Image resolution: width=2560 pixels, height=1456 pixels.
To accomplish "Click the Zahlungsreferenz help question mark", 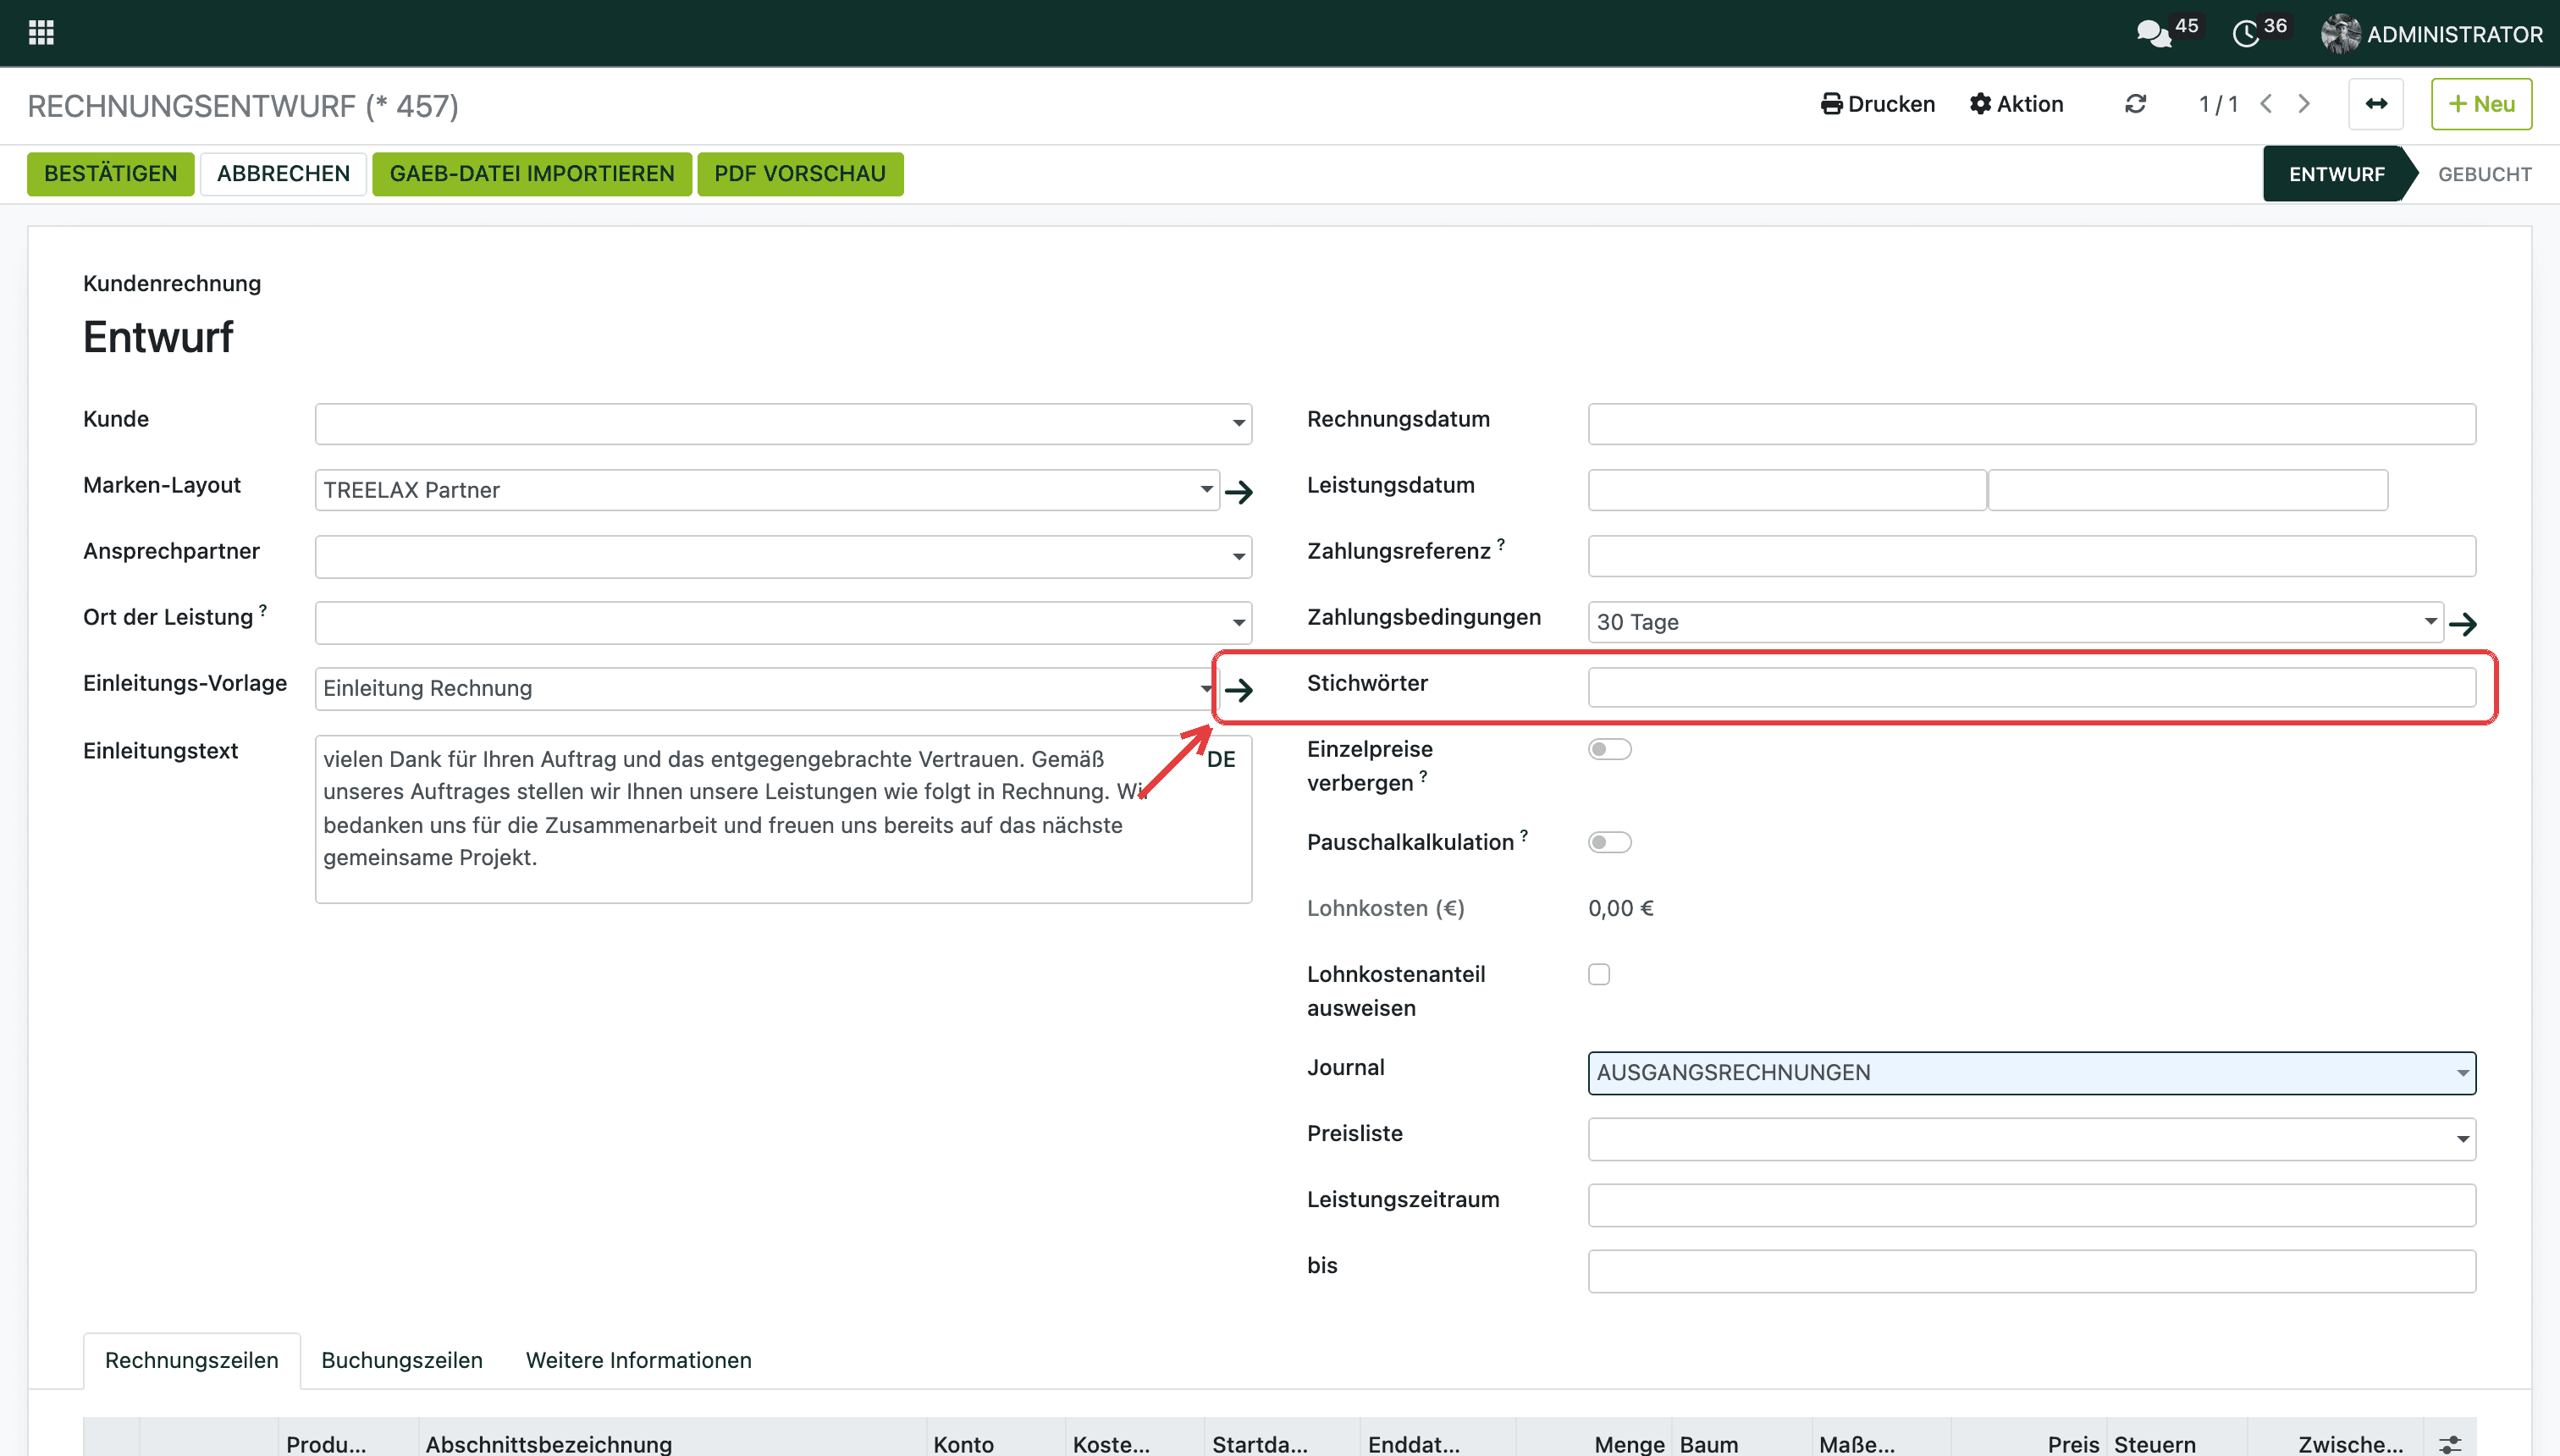I will click(1501, 544).
